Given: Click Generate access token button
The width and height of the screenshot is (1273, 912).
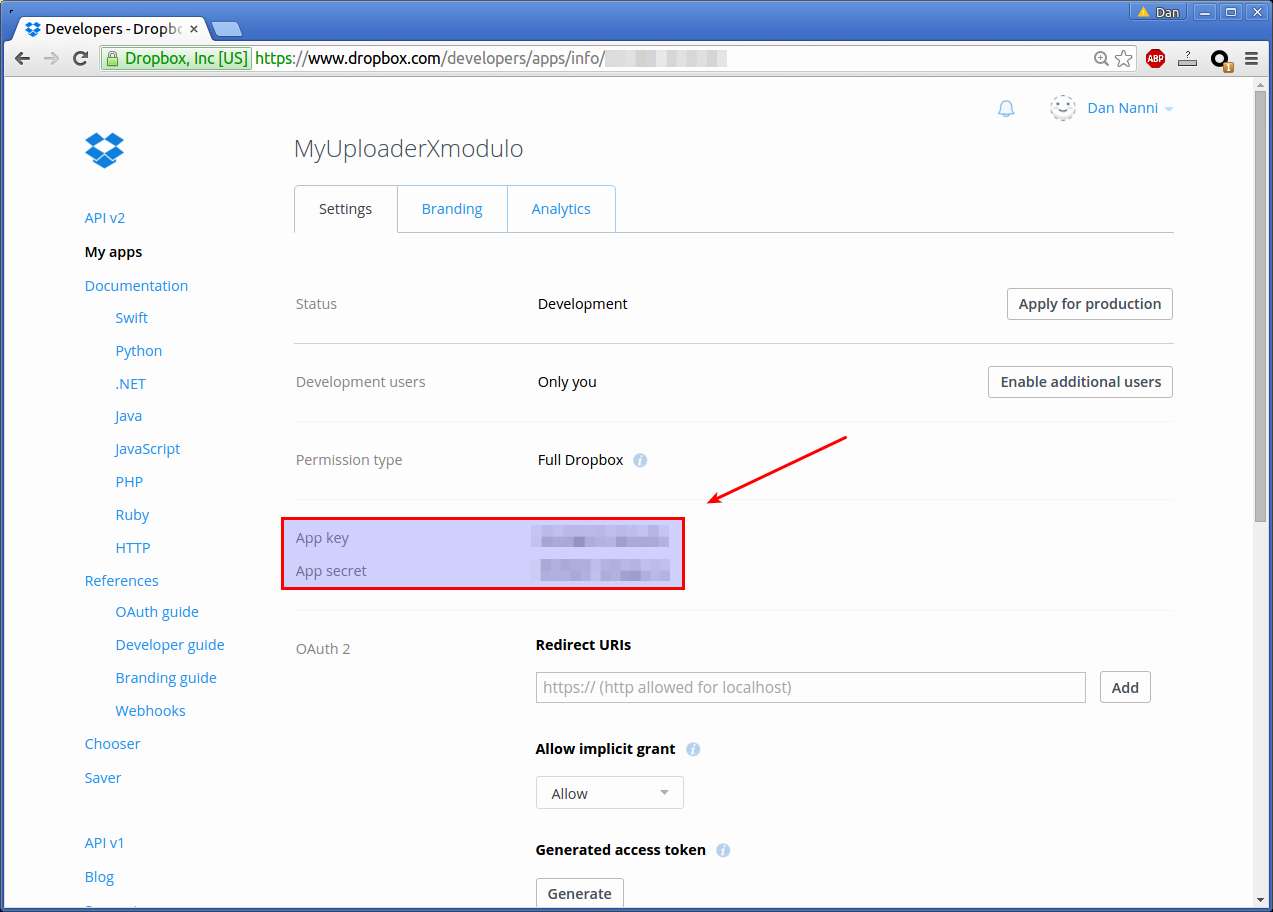Looking at the screenshot, I should [580, 893].
